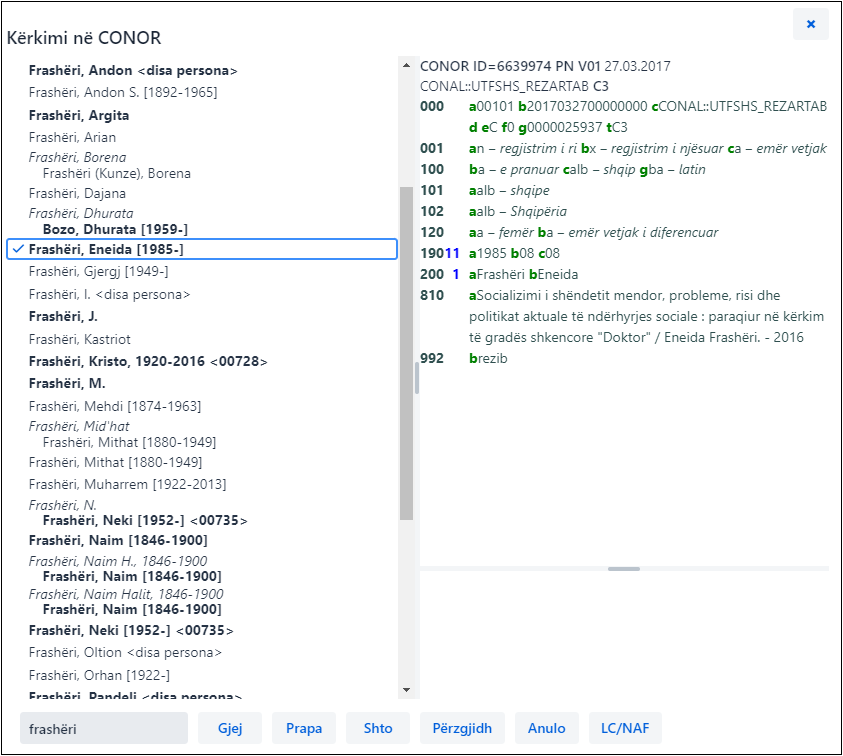Select Frashëri, M. entry

[x=67, y=383]
